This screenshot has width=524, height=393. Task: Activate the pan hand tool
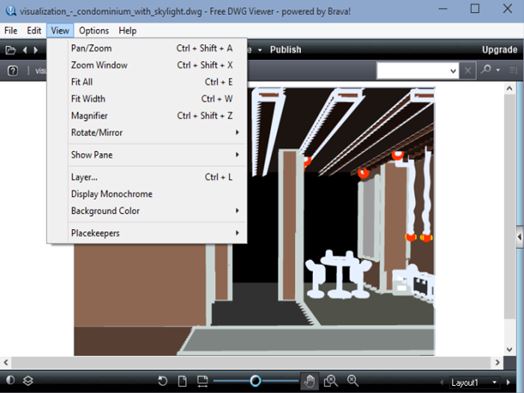tap(309, 381)
